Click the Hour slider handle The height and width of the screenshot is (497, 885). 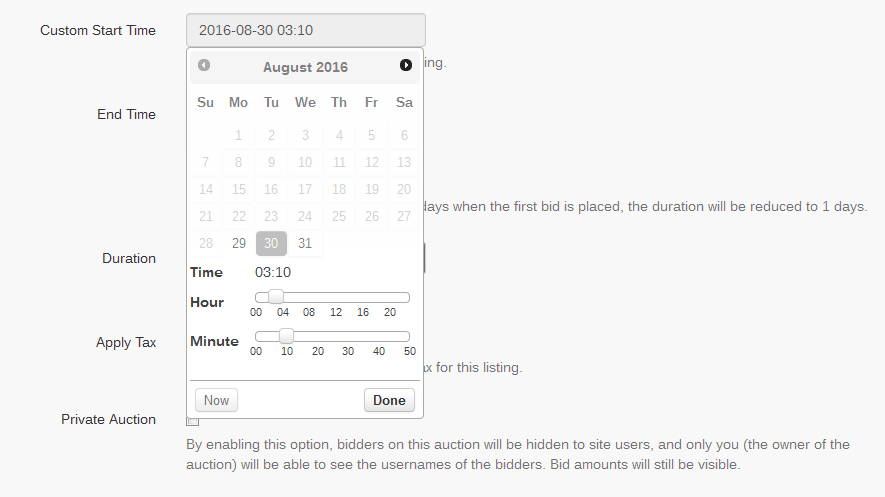[276, 297]
